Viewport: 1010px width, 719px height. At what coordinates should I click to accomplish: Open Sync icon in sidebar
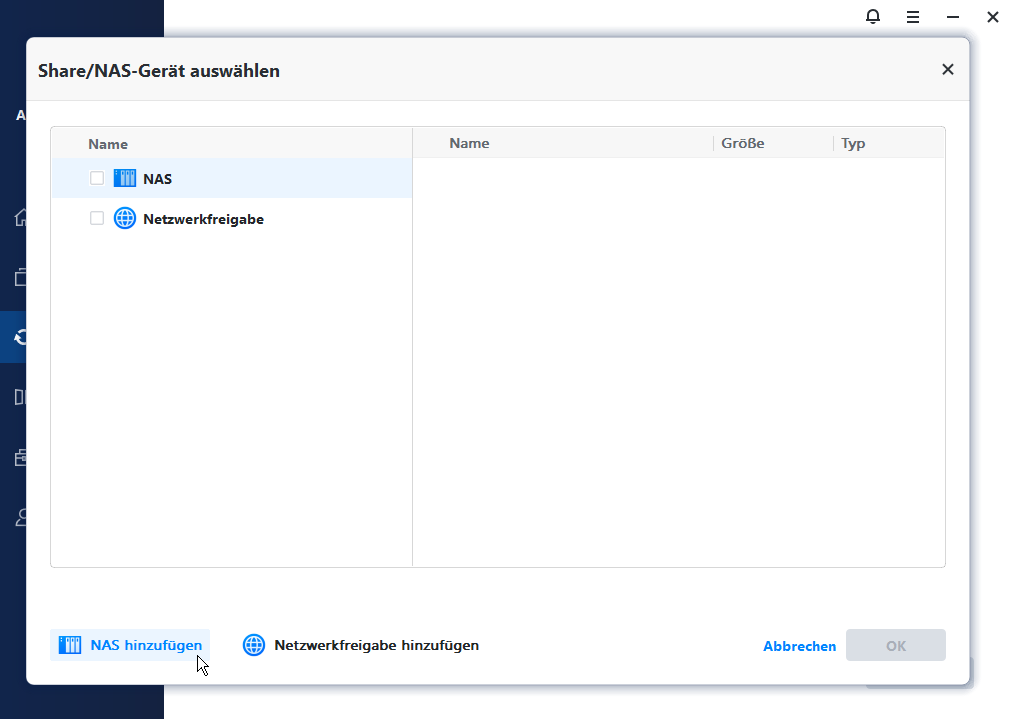point(20,337)
